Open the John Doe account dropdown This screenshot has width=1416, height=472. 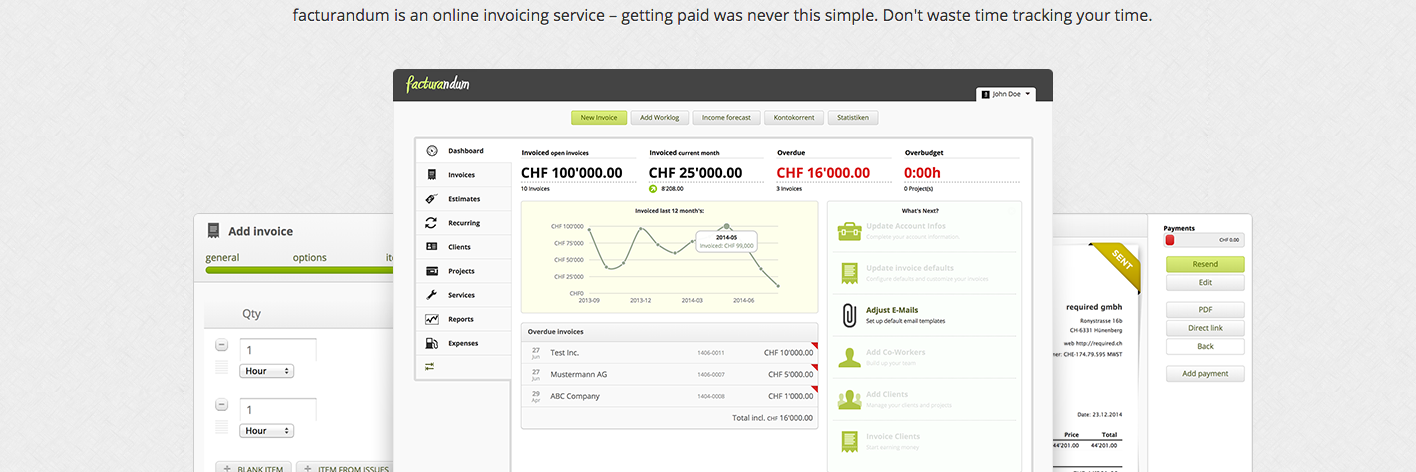[x=1006, y=94]
